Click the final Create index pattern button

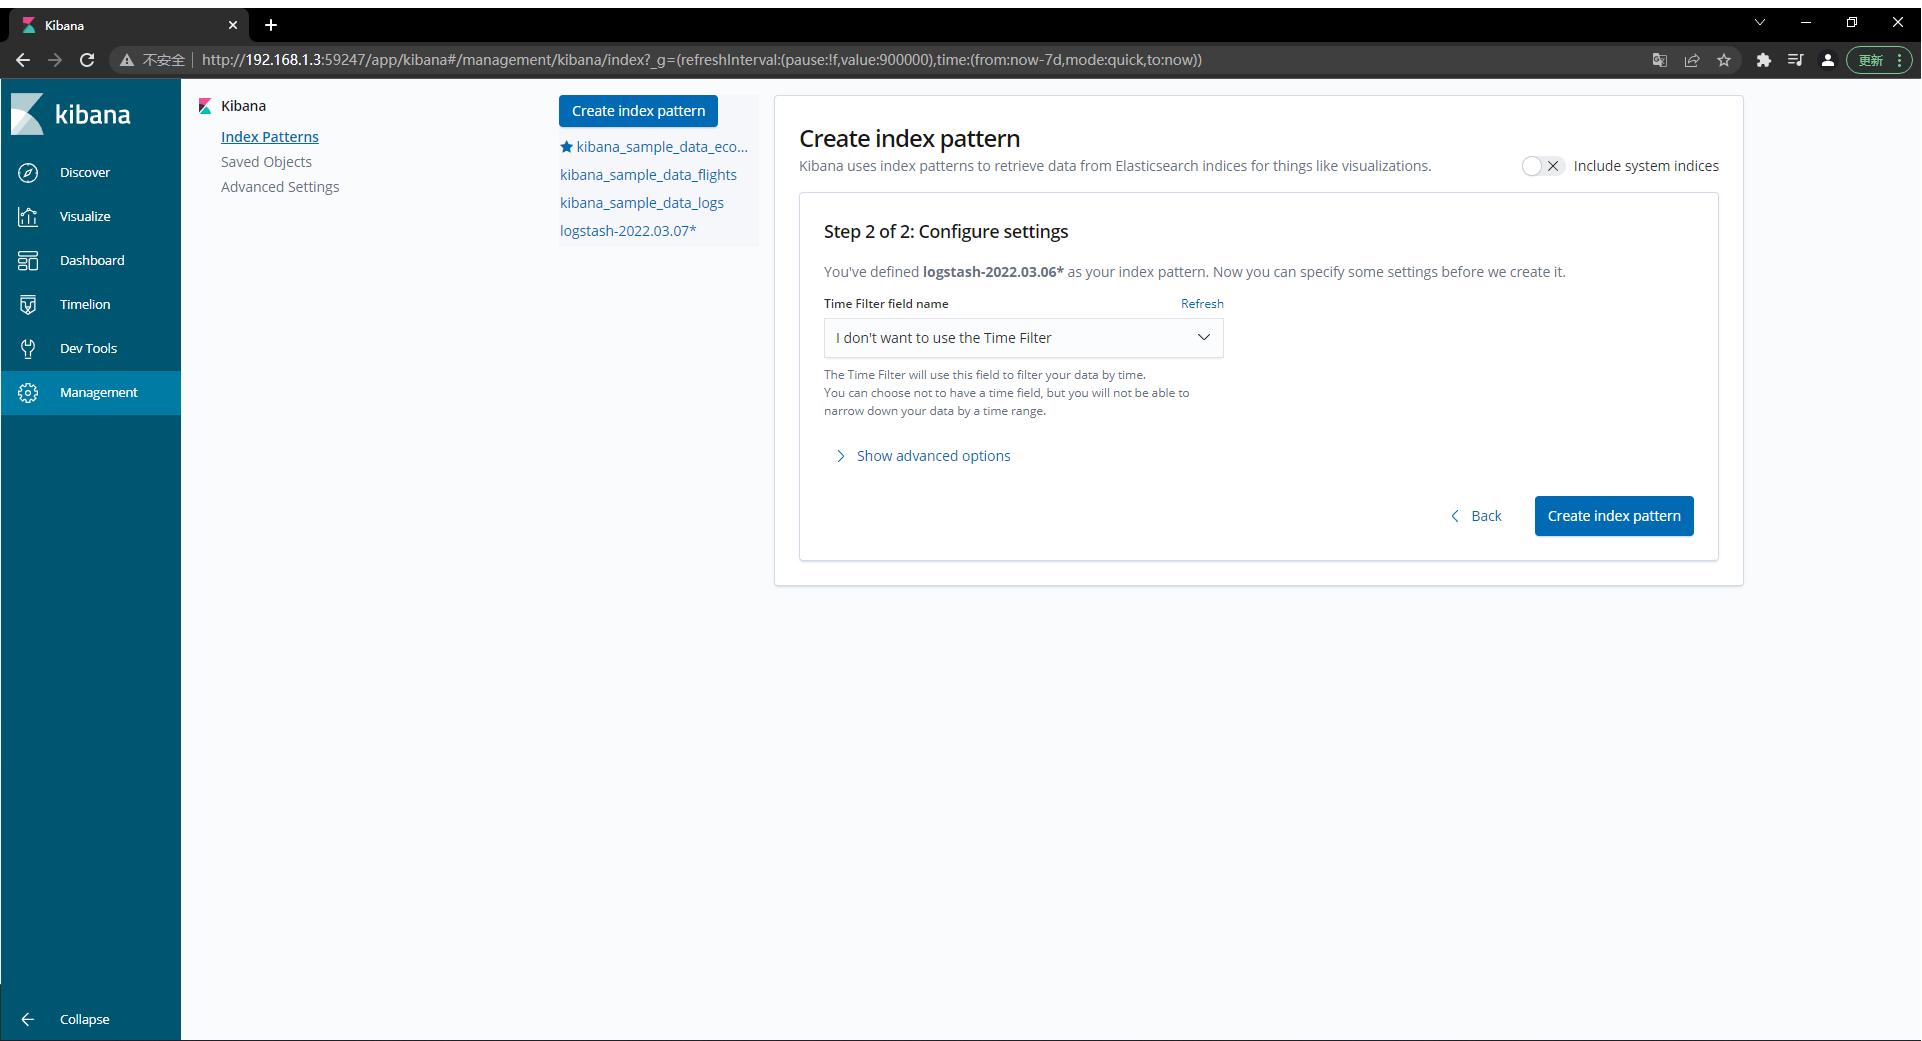(x=1614, y=516)
